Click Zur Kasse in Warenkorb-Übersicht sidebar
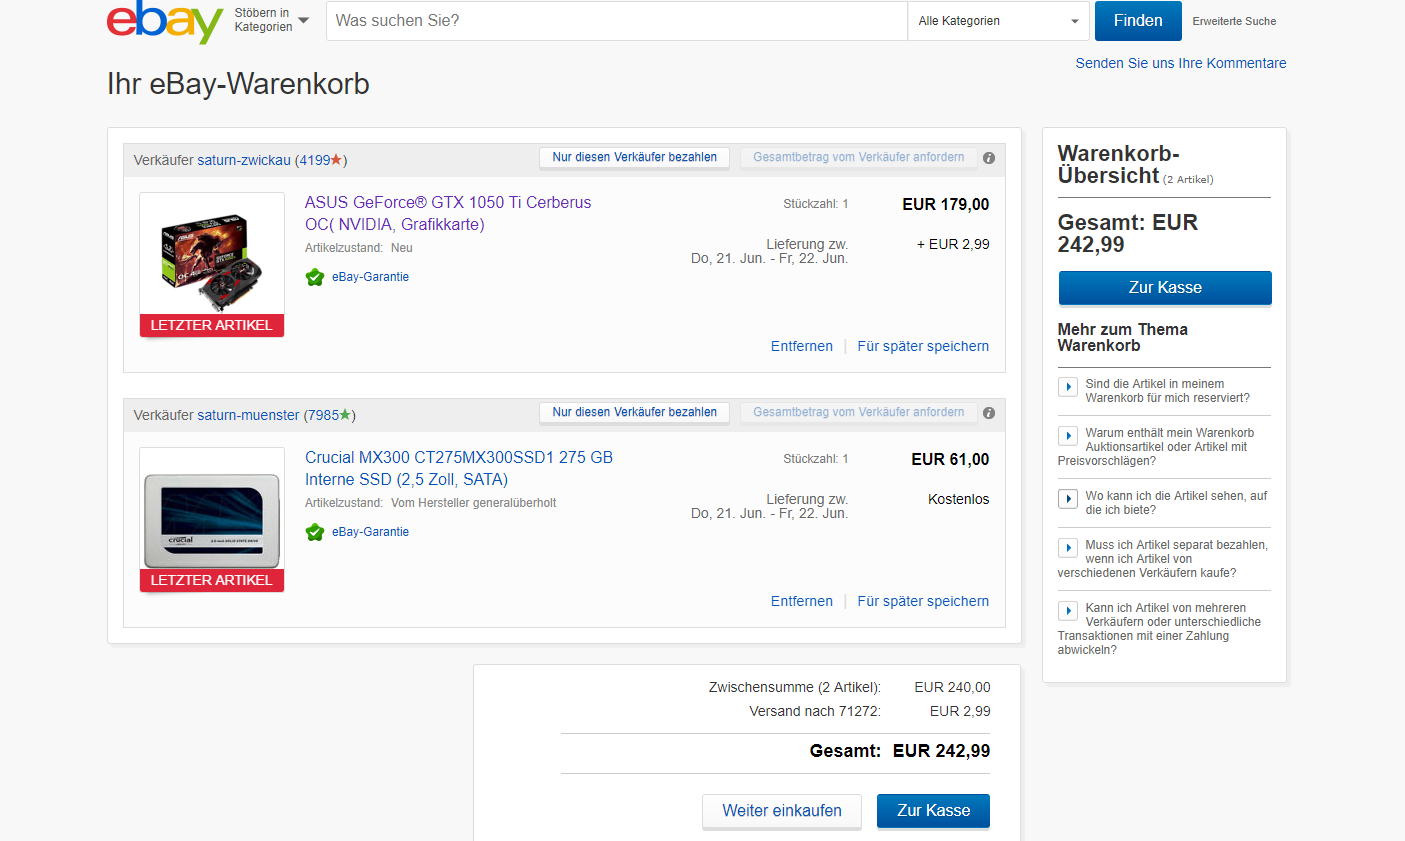This screenshot has height=841, width=1405. pyautogui.click(x=1165, y=288)
